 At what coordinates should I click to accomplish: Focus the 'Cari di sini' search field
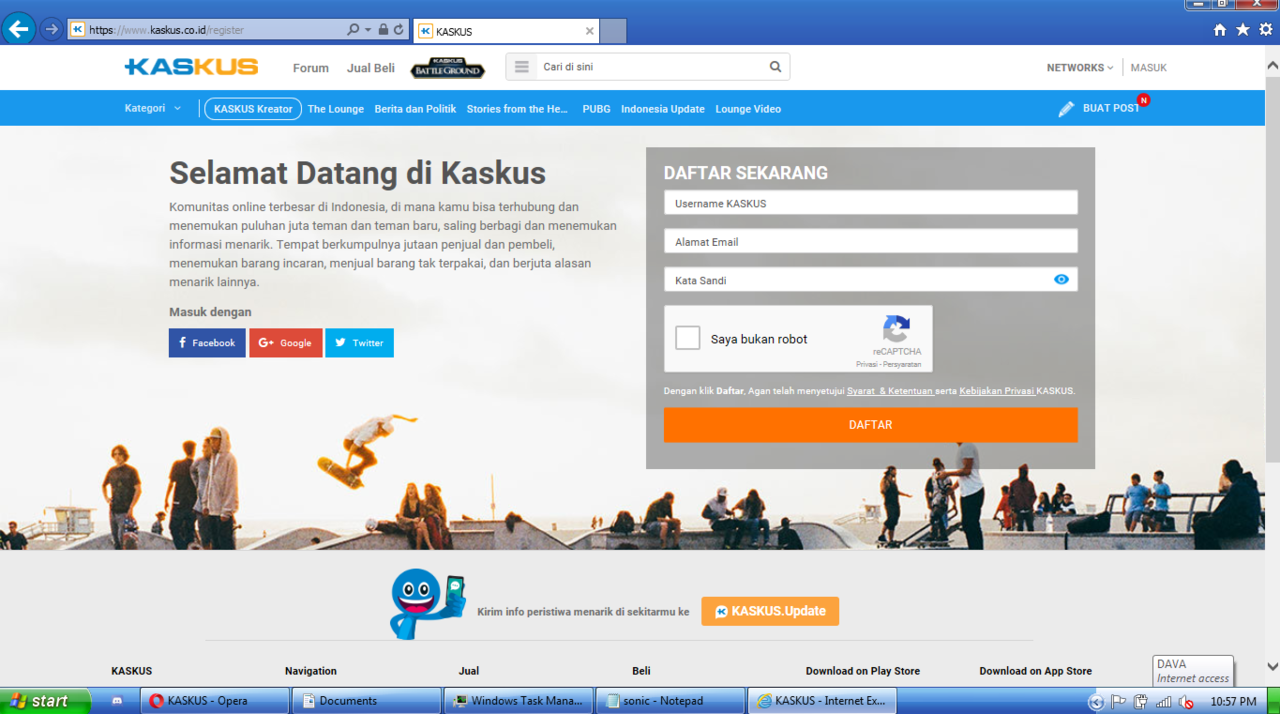pyautogui.click(x=650, y=67)
